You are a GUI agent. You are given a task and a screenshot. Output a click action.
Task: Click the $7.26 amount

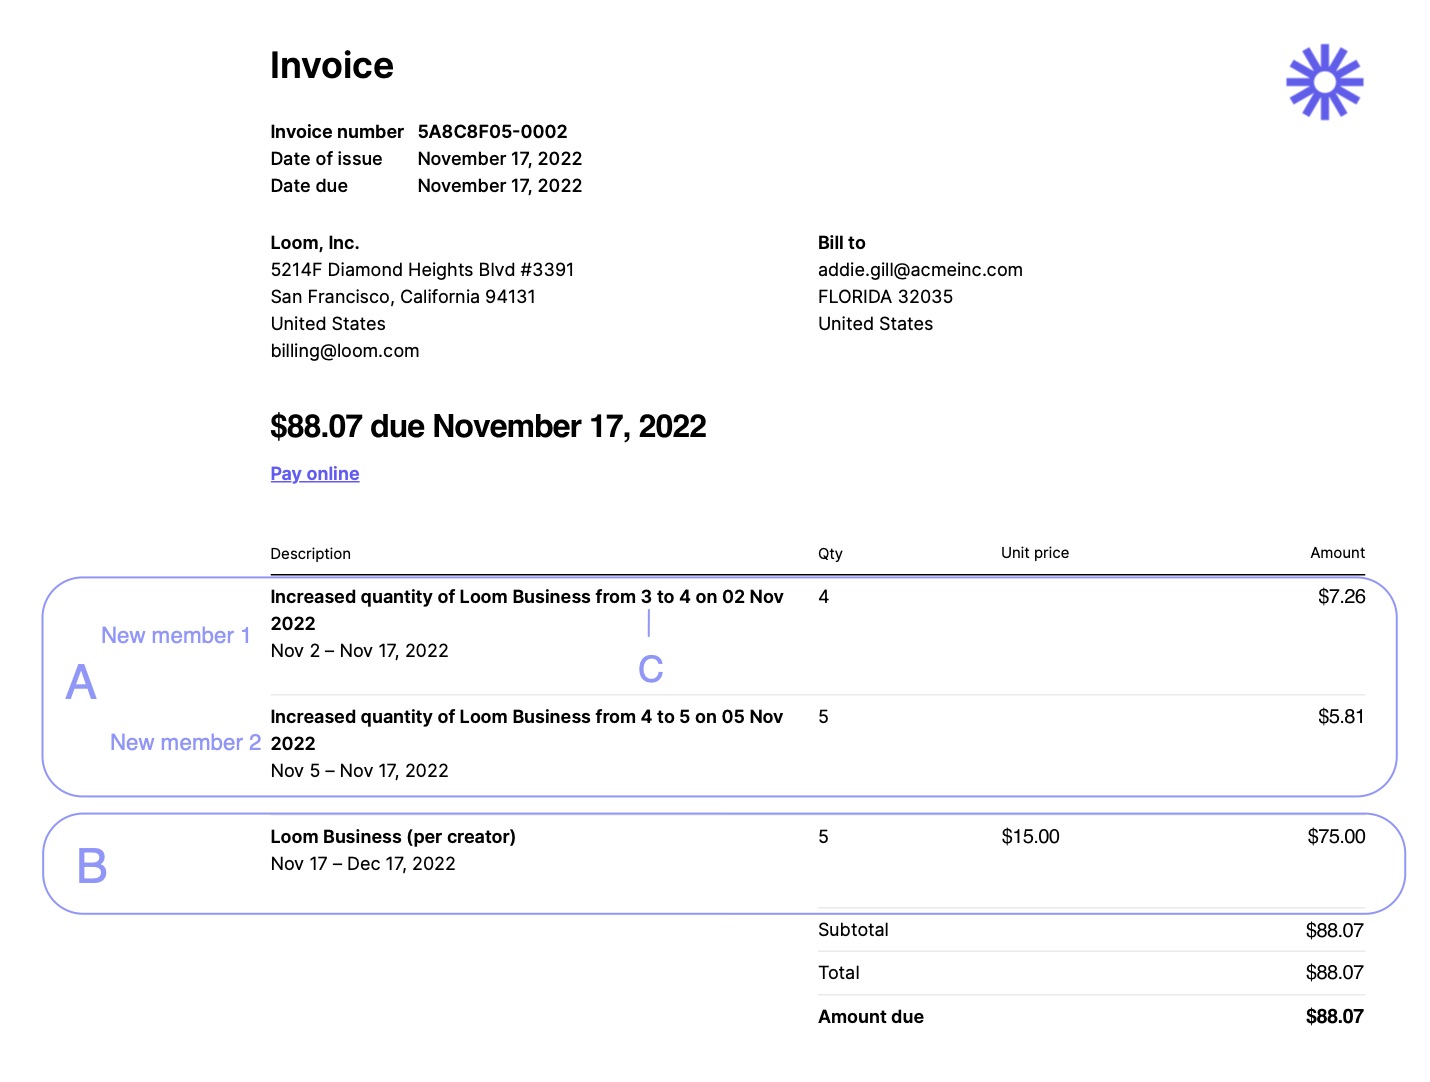point(1340,597)
